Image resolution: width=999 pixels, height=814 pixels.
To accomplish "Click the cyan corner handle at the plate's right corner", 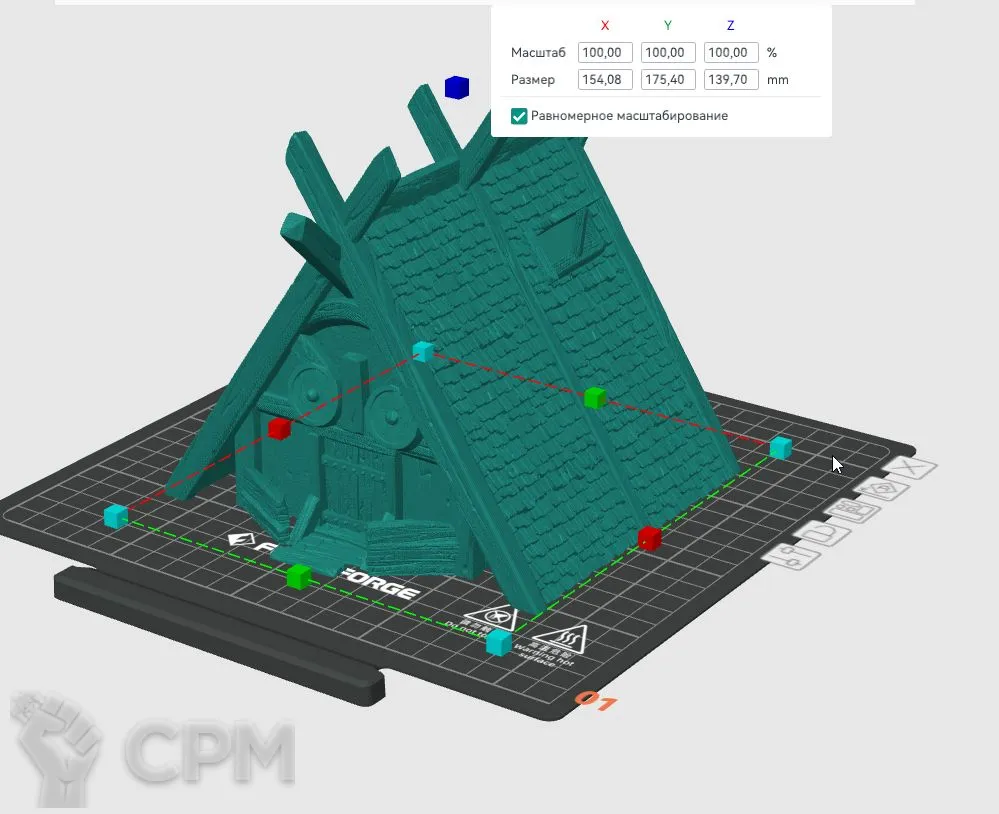I will pos(780,447).
